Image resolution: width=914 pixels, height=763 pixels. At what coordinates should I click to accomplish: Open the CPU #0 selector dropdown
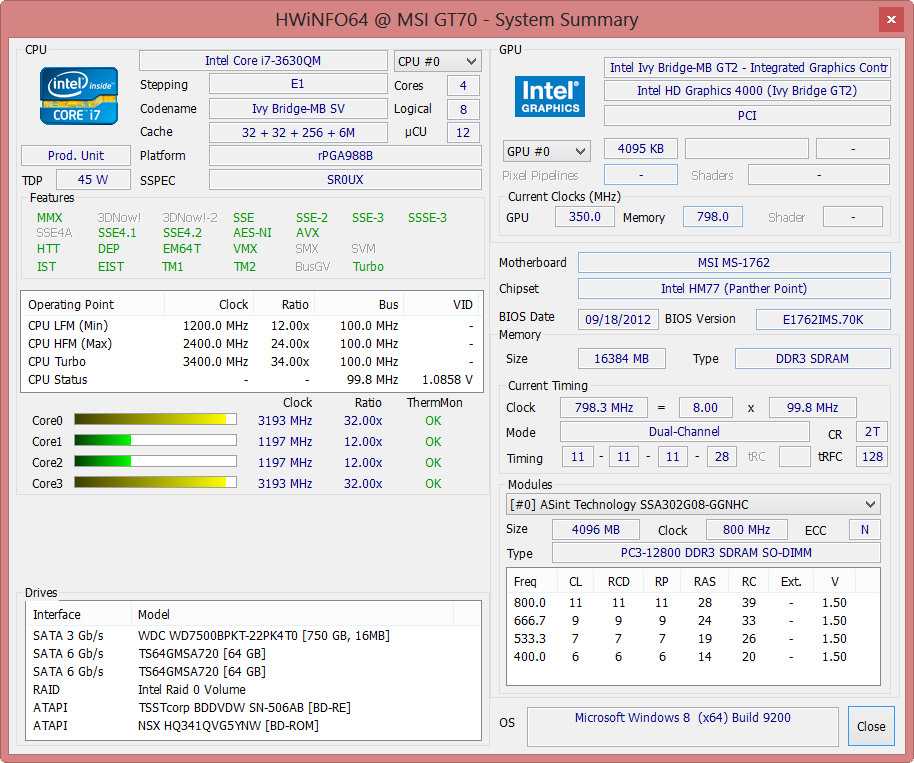pos(438,61)
